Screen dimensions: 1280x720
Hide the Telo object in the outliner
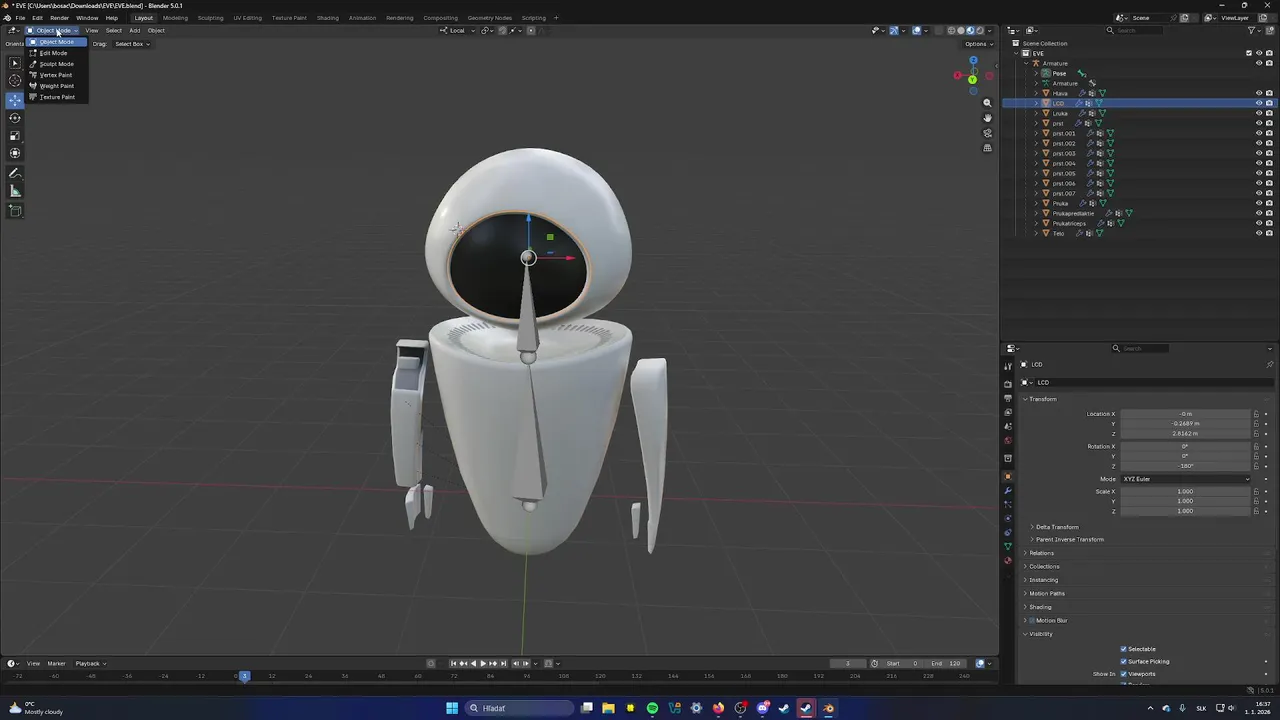(x=1259, y=233)
